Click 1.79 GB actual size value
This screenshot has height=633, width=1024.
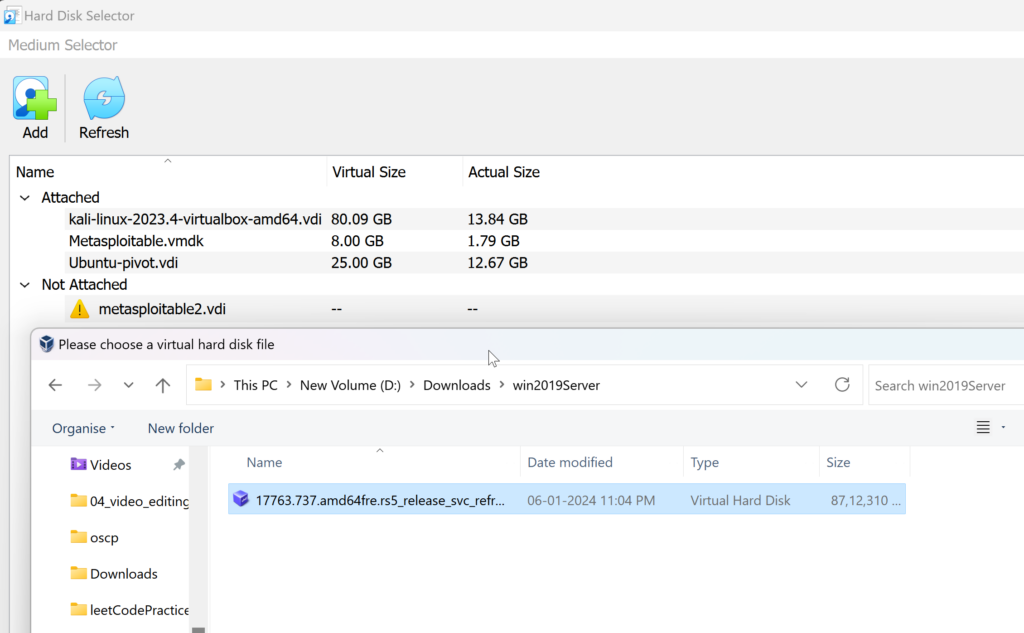pyautogui.click(x=493, y=241)
